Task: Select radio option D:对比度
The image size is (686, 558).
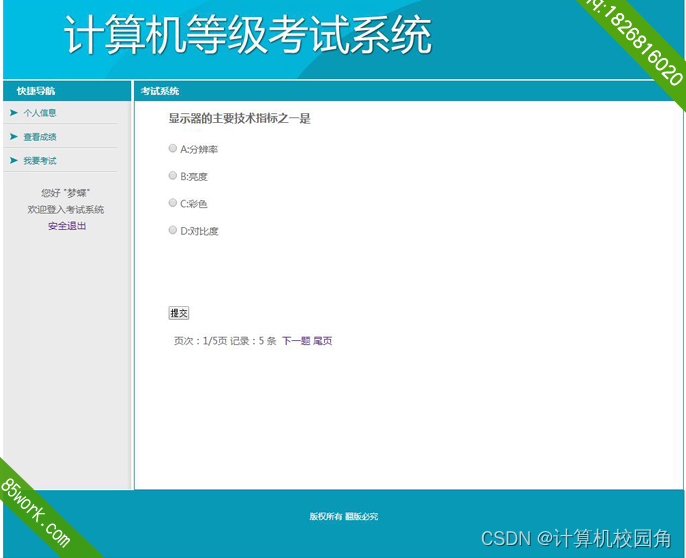Action: tap(172, 230)
